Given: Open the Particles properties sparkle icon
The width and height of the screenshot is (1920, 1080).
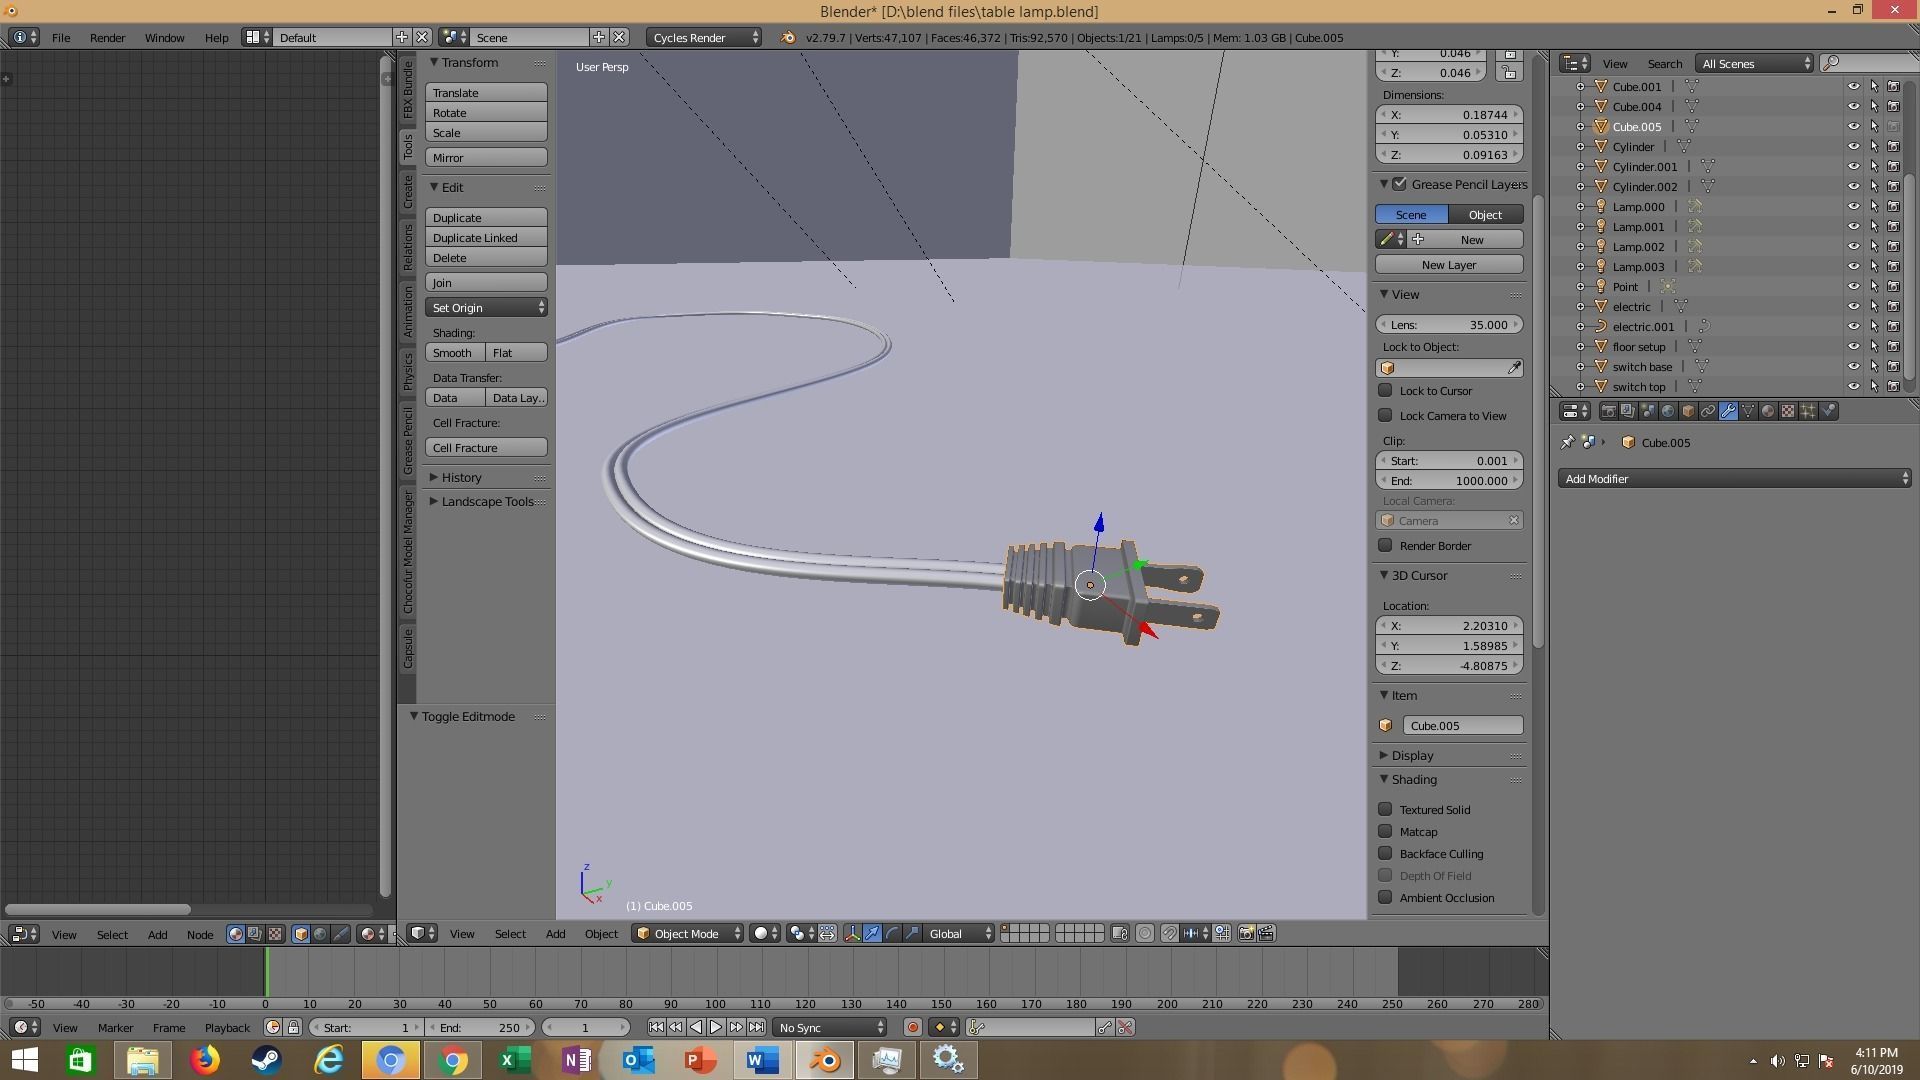Looking at the screenshot, I should [1808, 411].
